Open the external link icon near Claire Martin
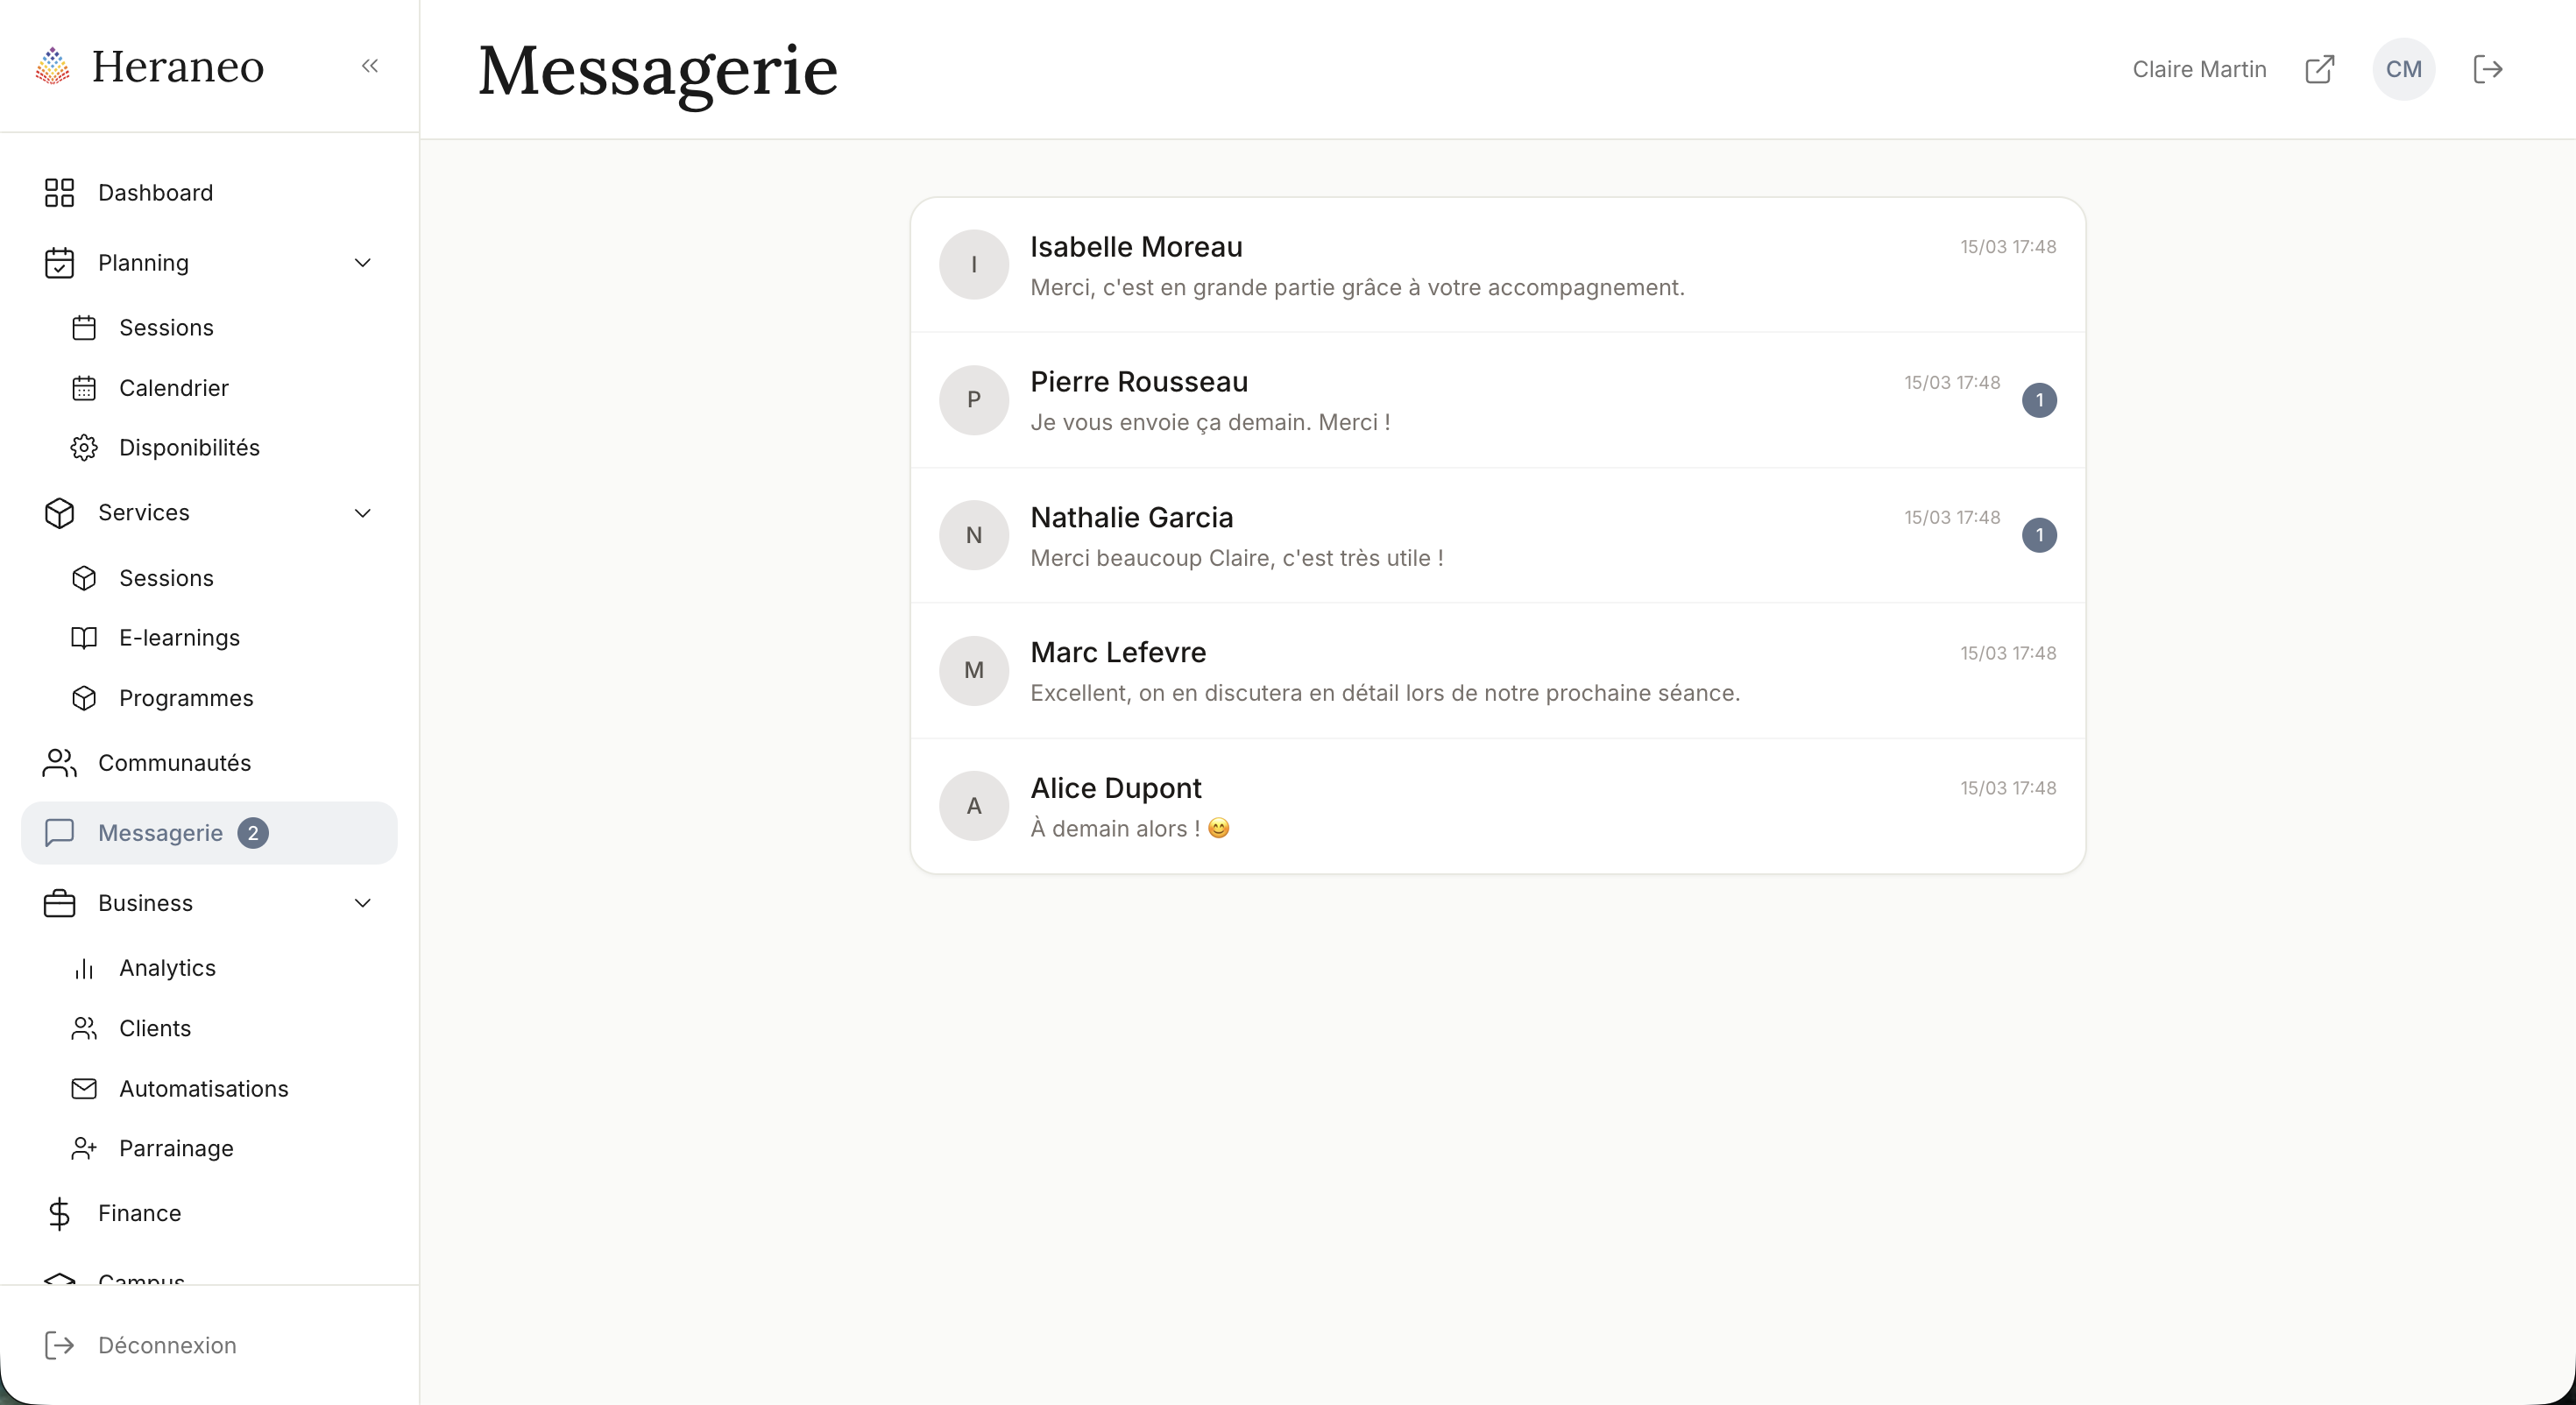This screenshot has height=1405, width=2576. coord(2322,69)
